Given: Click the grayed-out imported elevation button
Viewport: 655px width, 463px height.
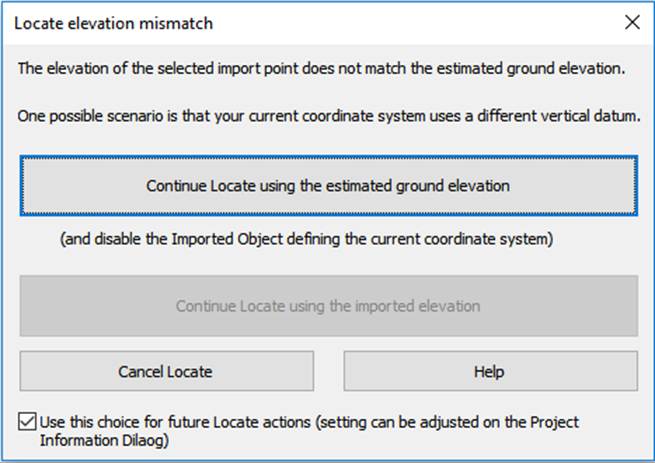Looking at the screenshot, I should click(x=328, y=306).
